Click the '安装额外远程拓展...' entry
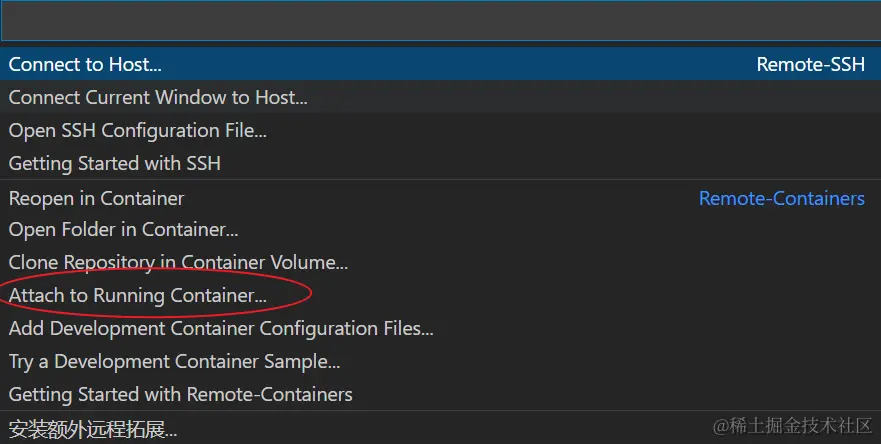Image resolution: width=881 pixels, height=444 pixels. [x=93, y=430]
